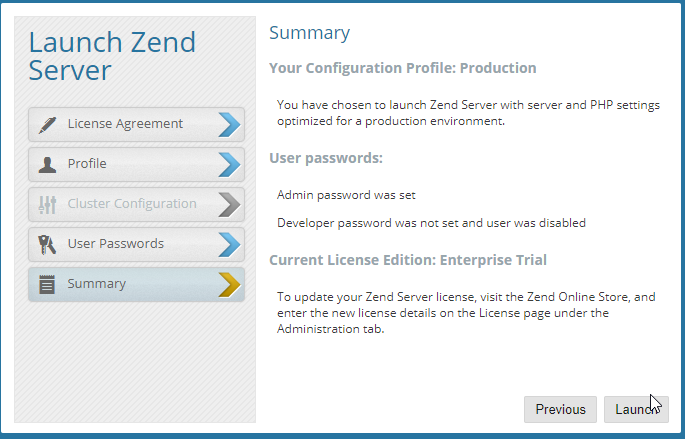685x439 pixels.
Task: Click the keys icon beside User Passwords
Action: click(x=46, y=244)
